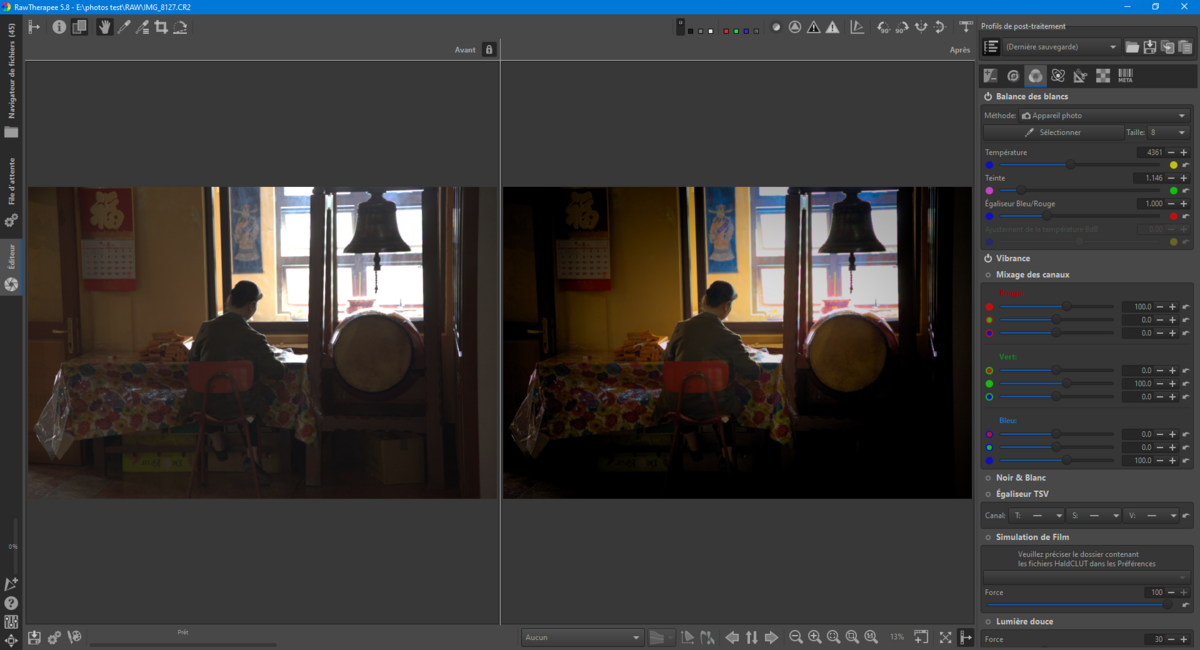The width and height of the screenshot is (1200, 650).
Task: Pick the white balance pipette tool
Action: point(123,27)
